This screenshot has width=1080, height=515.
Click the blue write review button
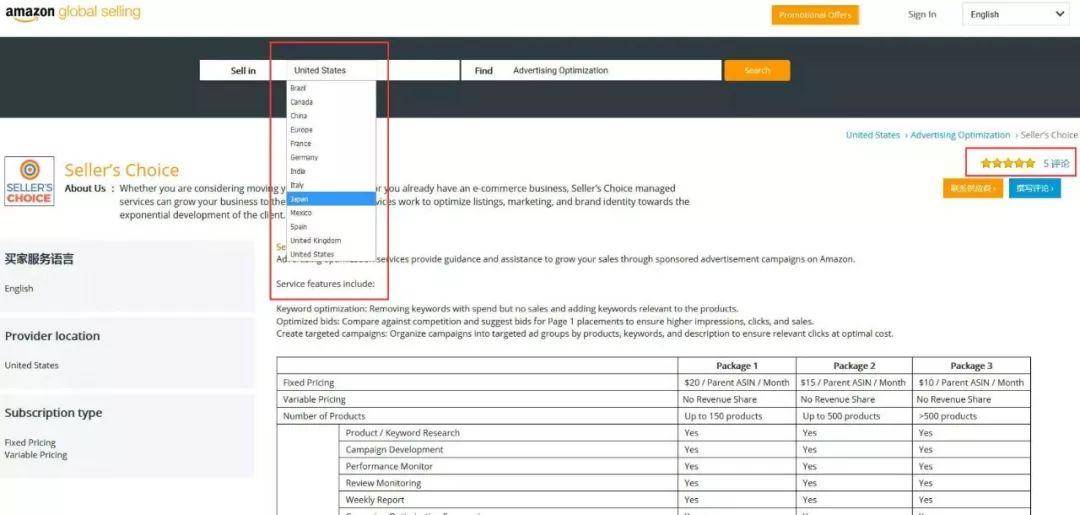1035,188
